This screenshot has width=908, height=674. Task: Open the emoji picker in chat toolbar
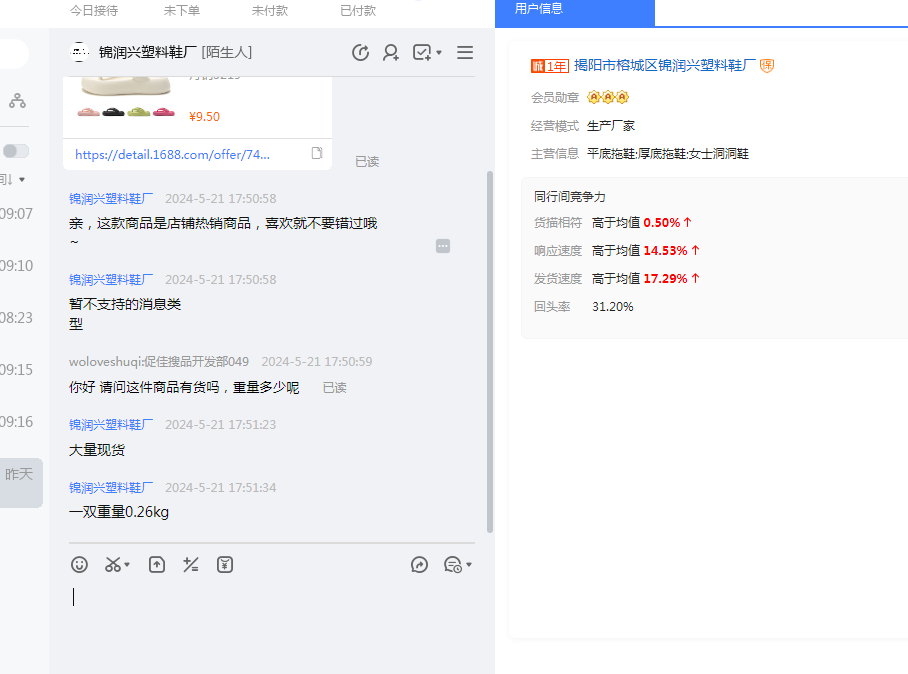coord(80,565)
